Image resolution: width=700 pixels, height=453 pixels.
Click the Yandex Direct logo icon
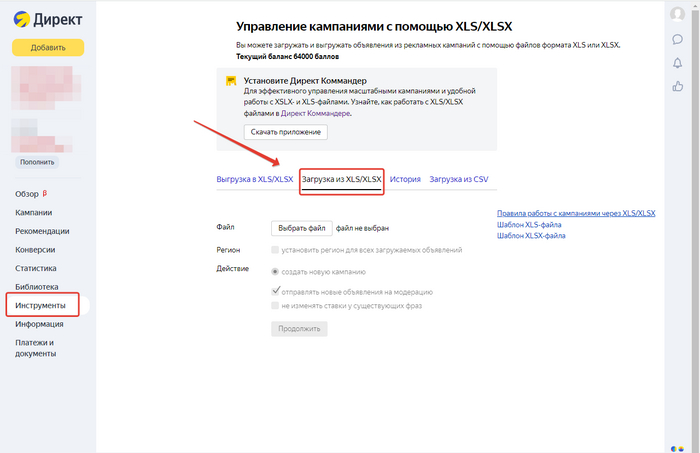click(21, 19)
